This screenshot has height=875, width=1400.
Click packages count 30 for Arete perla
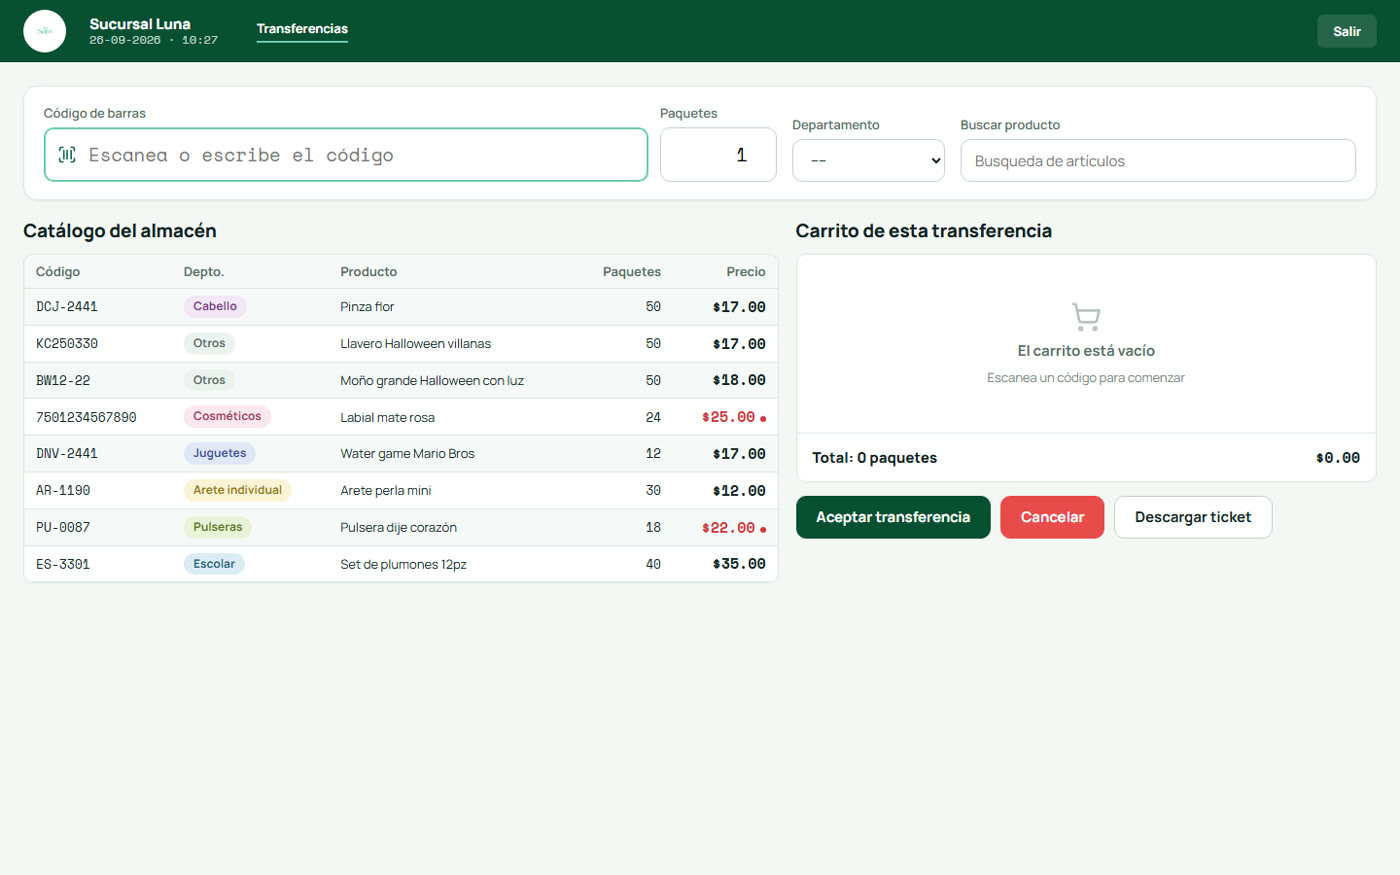click(653, 491)
